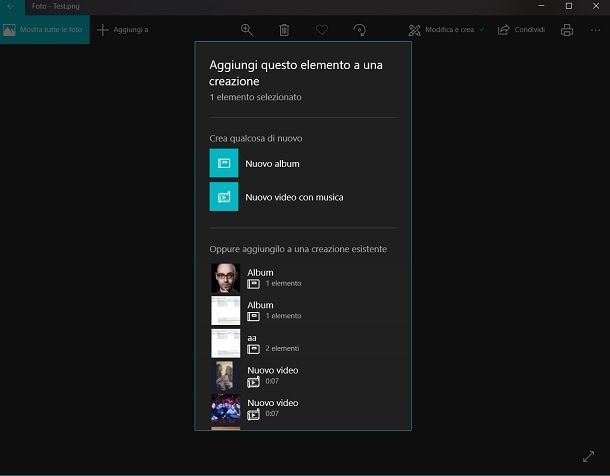Viewport: 610px width, 476px height.
Task: Open 'Modifica e crea' dropdown
Action: [x=446, y=30]
